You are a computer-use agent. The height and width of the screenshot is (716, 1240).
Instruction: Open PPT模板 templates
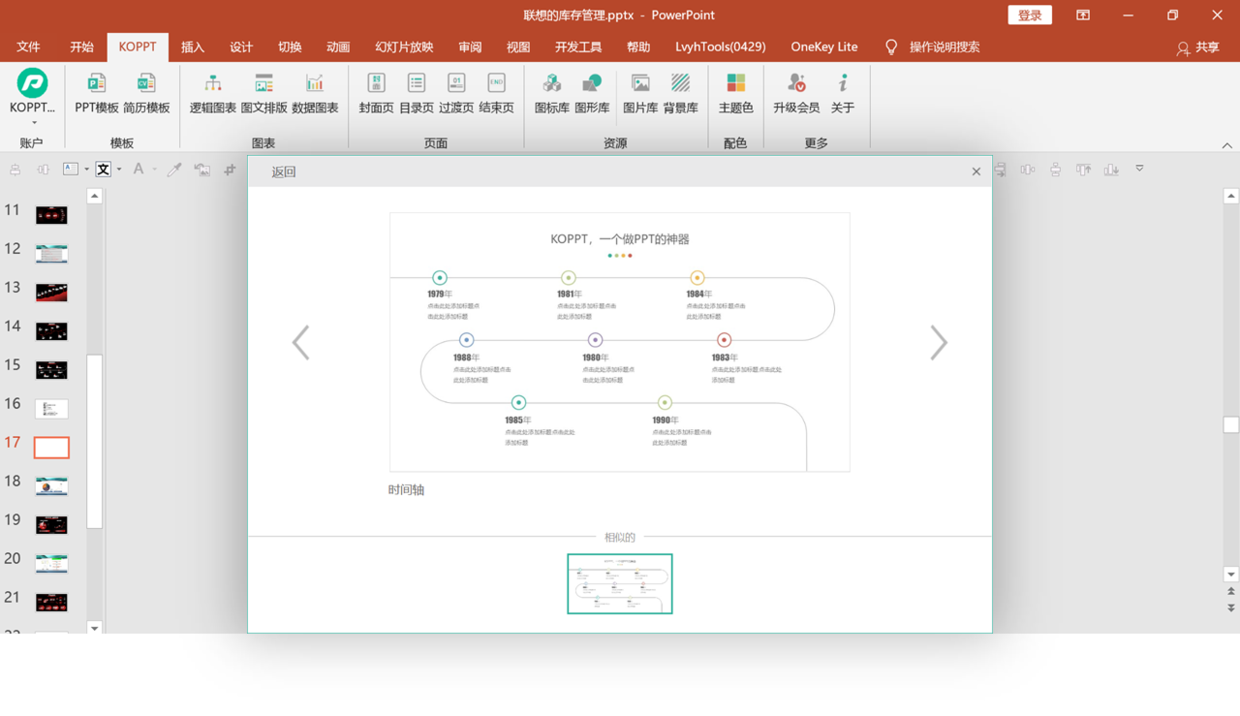click(x=96, y=92)
